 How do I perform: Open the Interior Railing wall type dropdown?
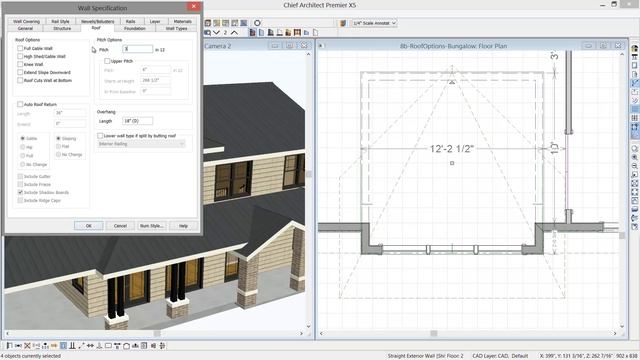point(142,144)
